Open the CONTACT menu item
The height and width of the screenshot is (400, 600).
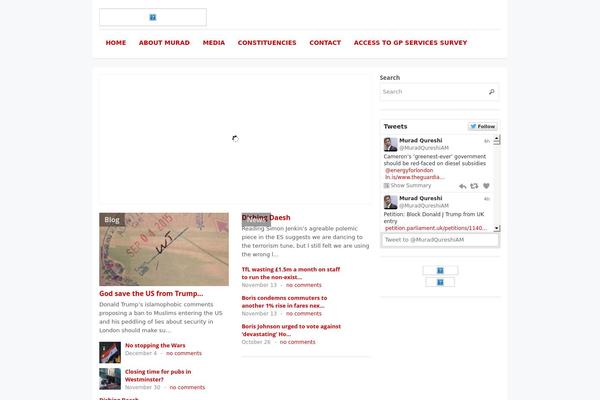point(325,43)
